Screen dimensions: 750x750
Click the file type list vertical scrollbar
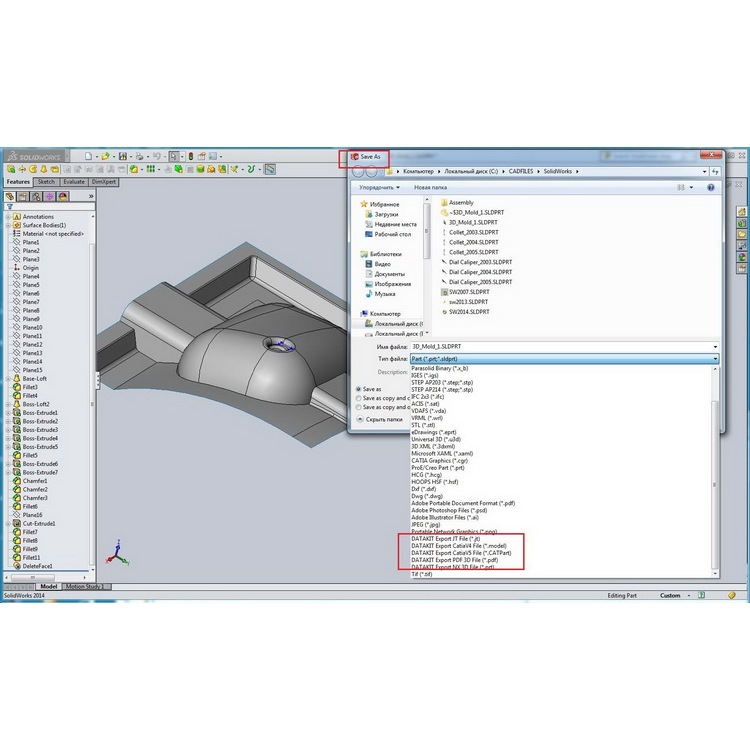715,471
